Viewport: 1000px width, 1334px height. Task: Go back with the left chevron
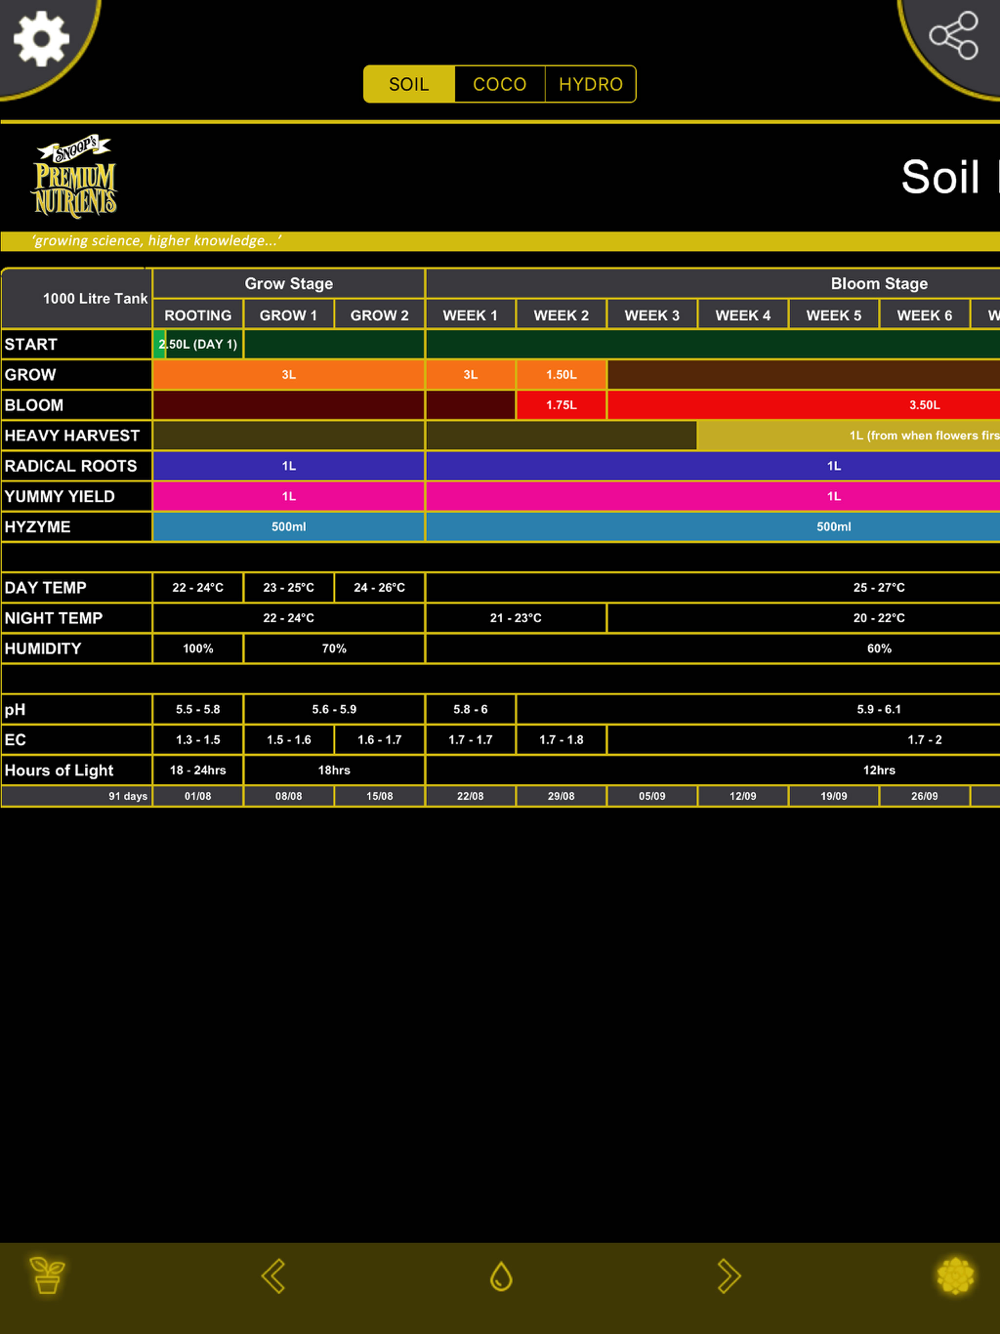tap(274, 1276)
